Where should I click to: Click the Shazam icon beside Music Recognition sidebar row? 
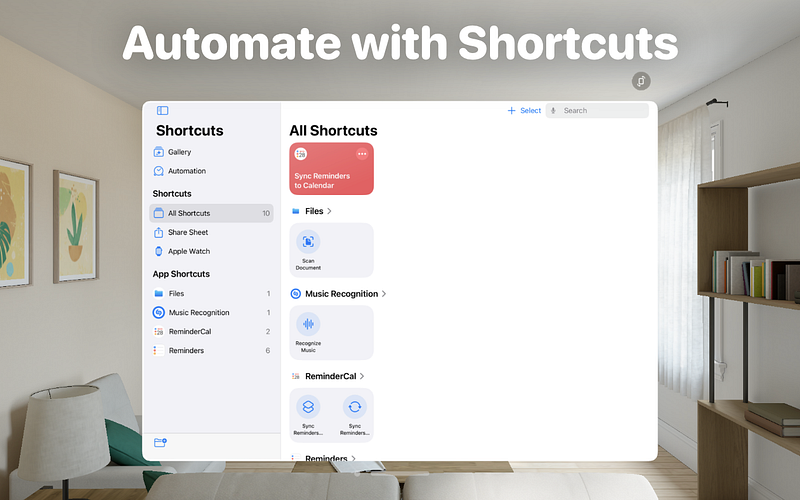coord(159,312)
